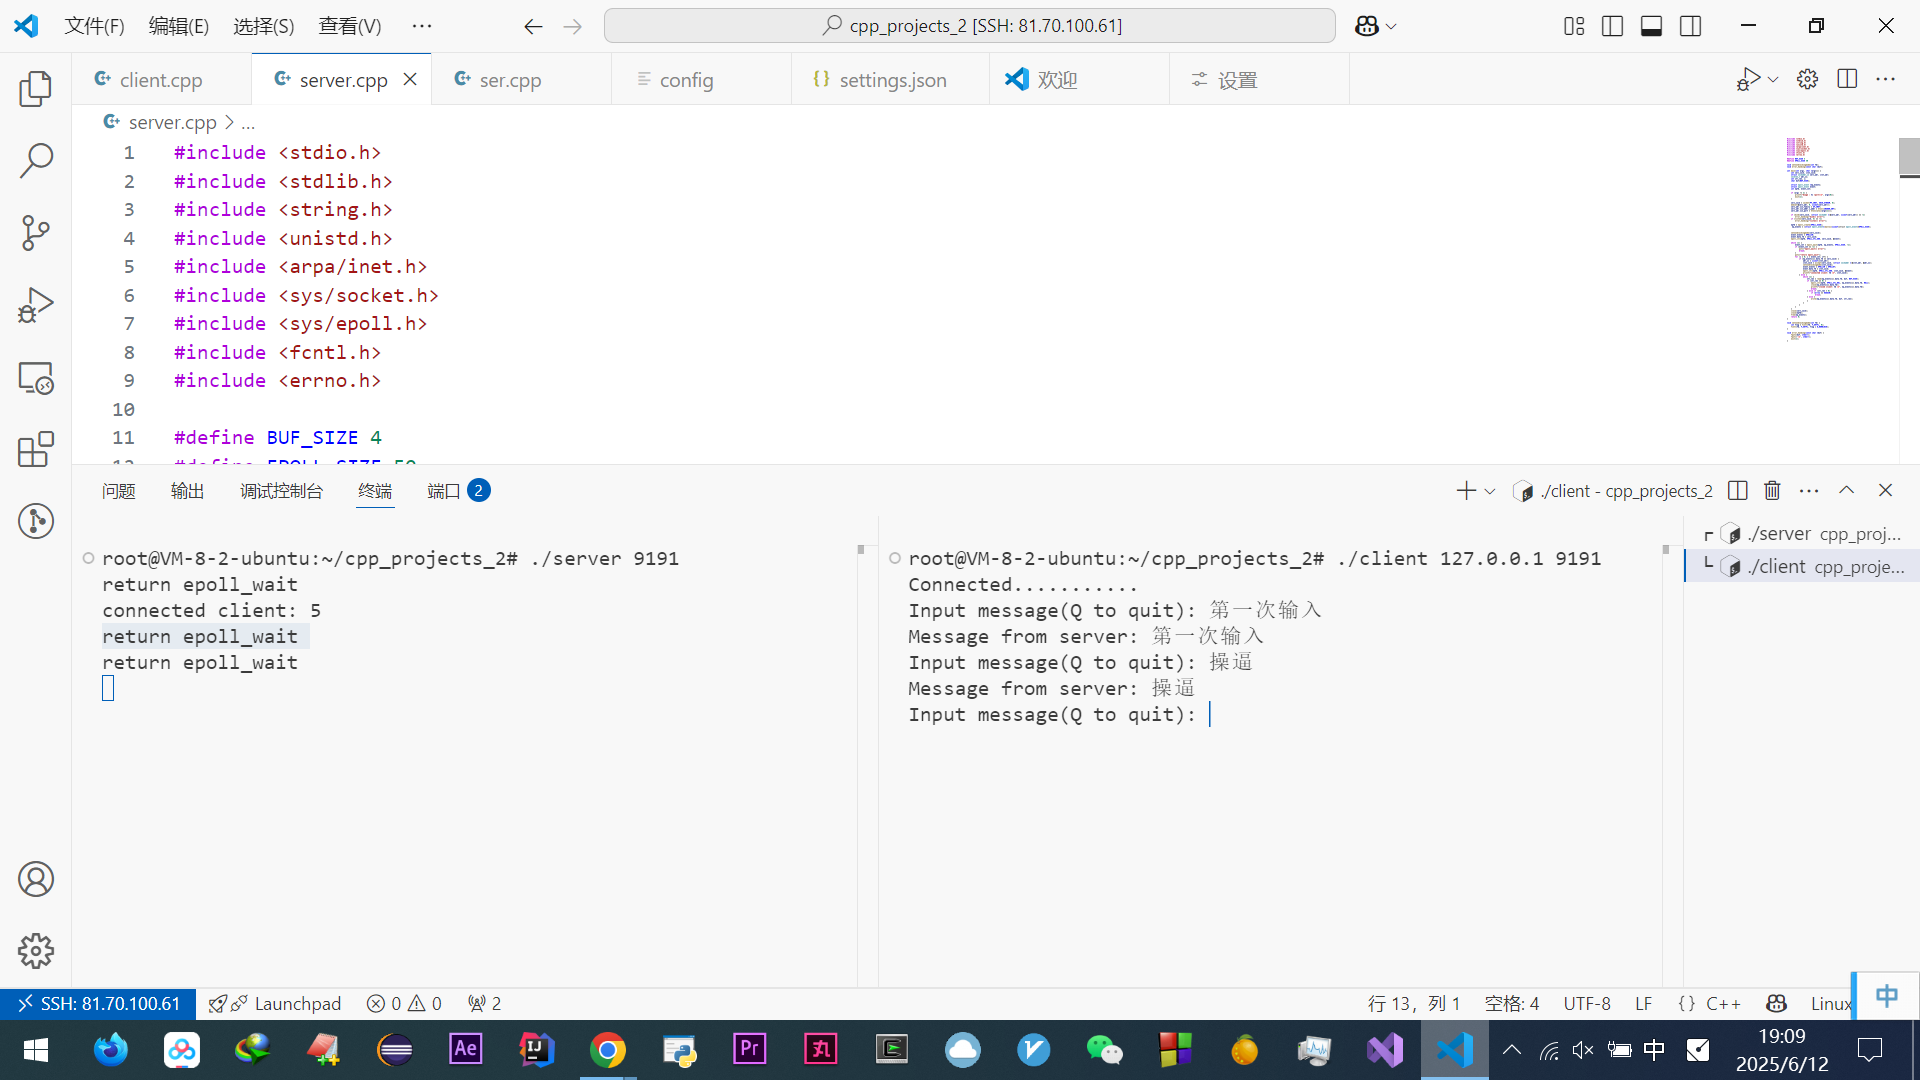Image resolution: width=1920 pixels, height=1080 pixels.
Task: Open the Search view in activity bar
Action: coord(36,160)
